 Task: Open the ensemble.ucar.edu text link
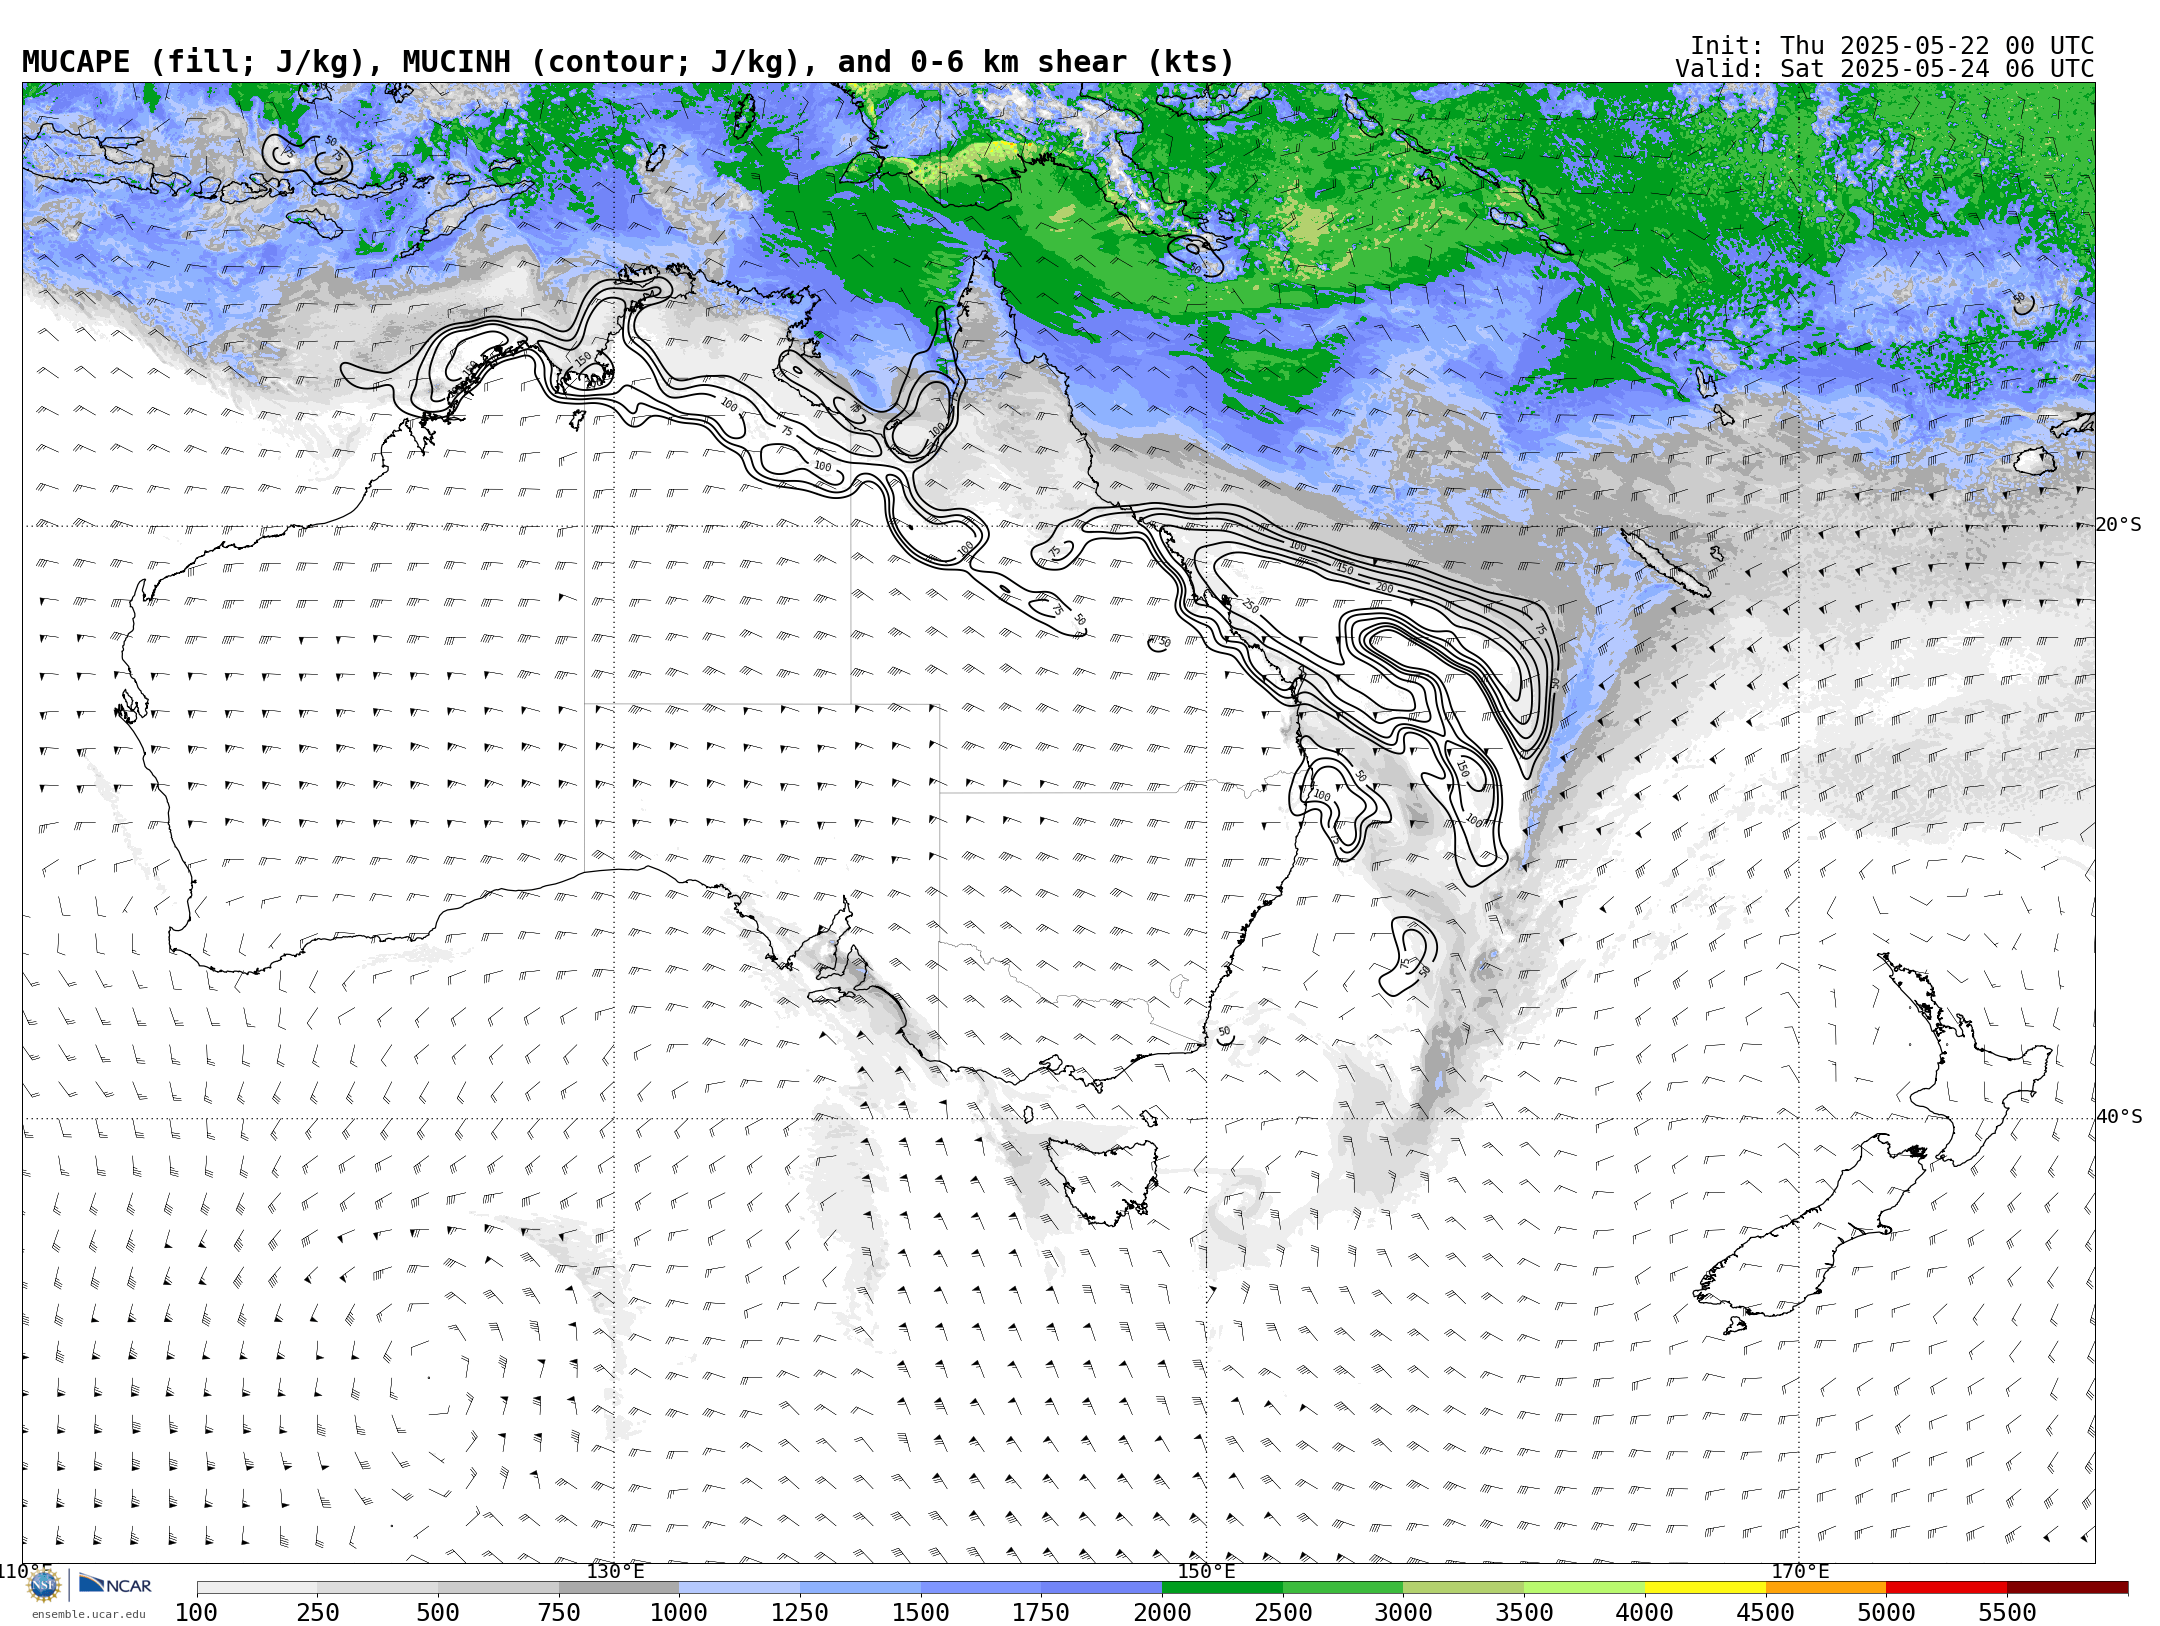tap(88, 1614)
